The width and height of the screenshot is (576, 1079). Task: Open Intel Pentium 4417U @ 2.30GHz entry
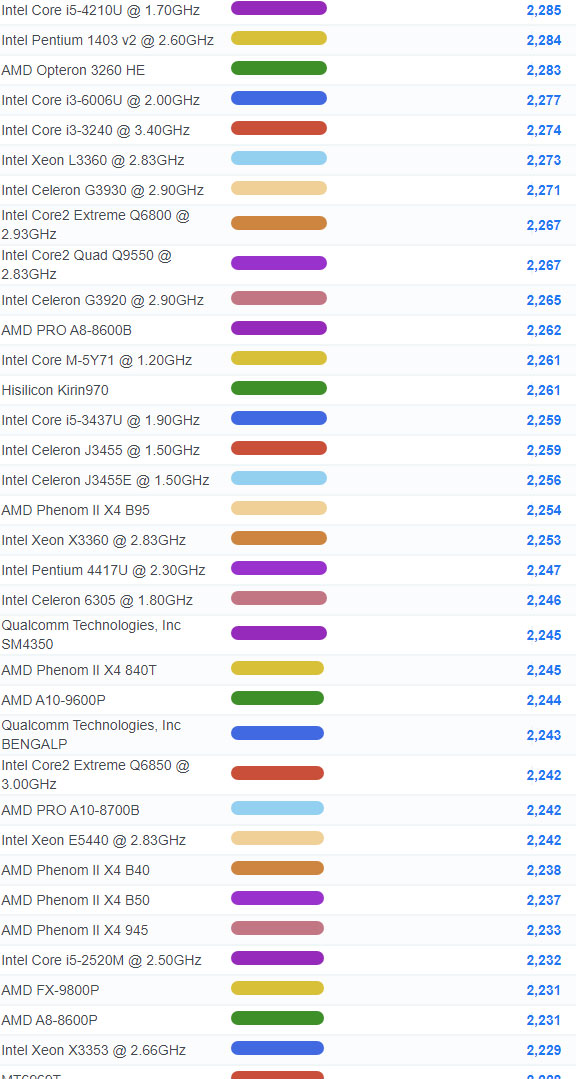tap(103, 570)
